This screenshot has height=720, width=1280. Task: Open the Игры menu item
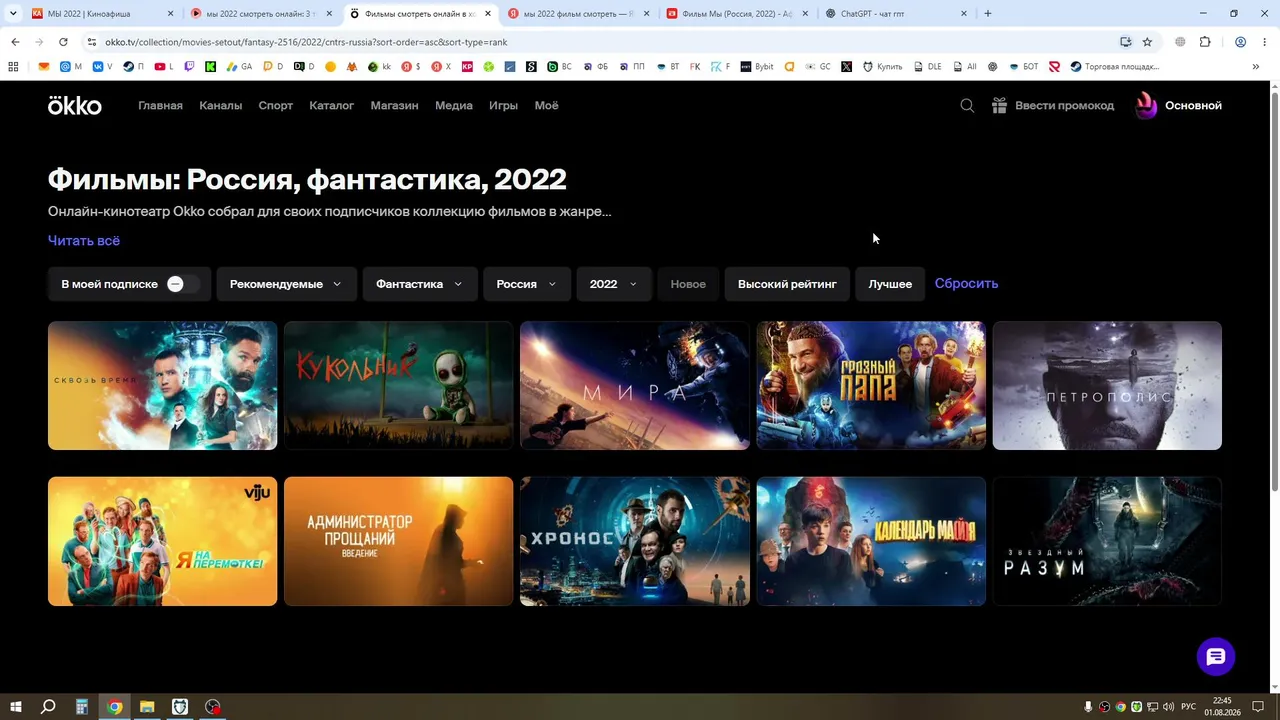coord(503,105)
